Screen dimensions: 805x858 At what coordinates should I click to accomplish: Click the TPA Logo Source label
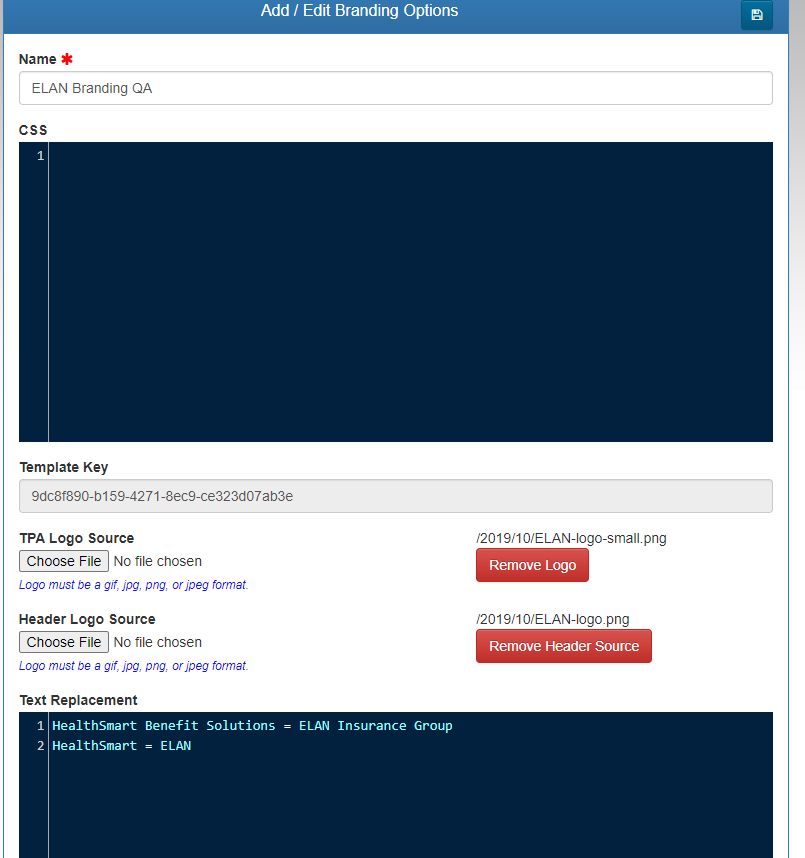[76, 538]
